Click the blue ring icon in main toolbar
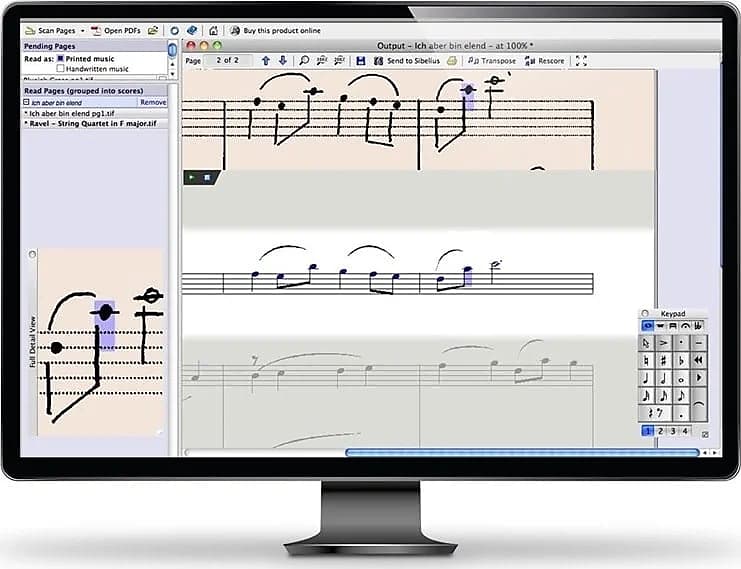741x569 pixels. coord(174,31)
